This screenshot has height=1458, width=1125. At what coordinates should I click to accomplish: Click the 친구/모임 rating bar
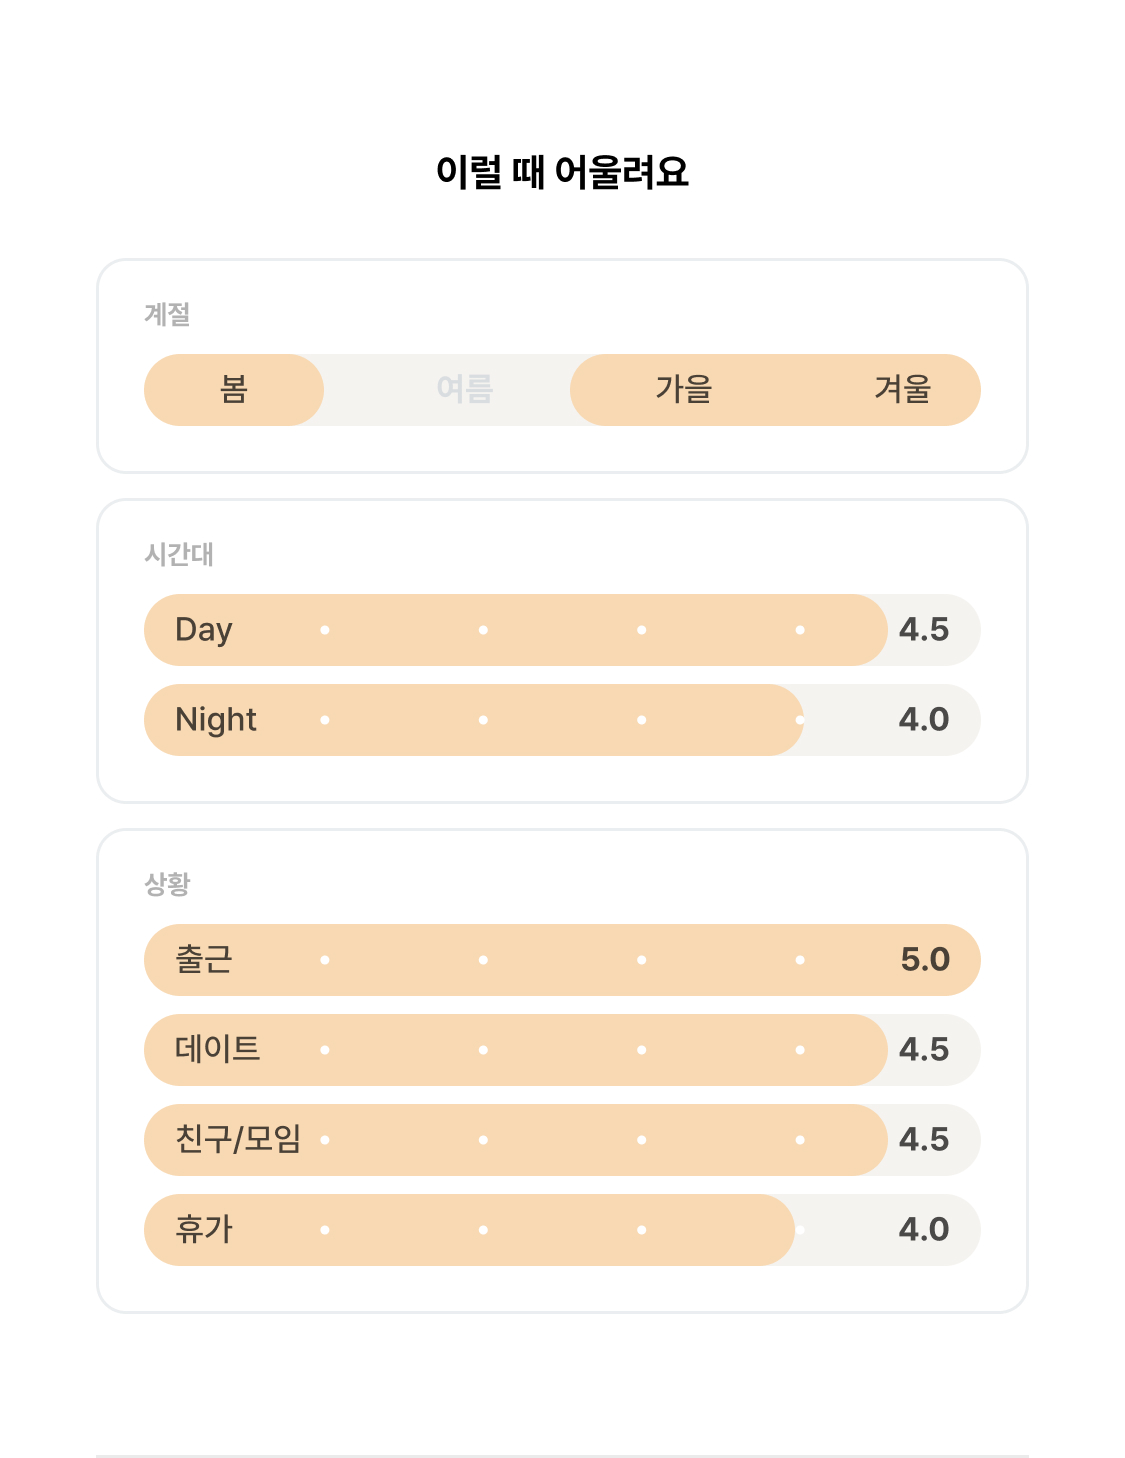[562, 1140]
